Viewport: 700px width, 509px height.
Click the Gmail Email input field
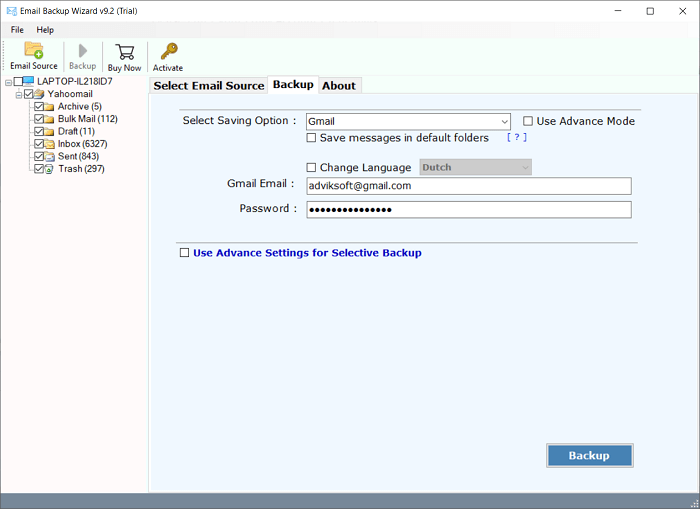469,186
